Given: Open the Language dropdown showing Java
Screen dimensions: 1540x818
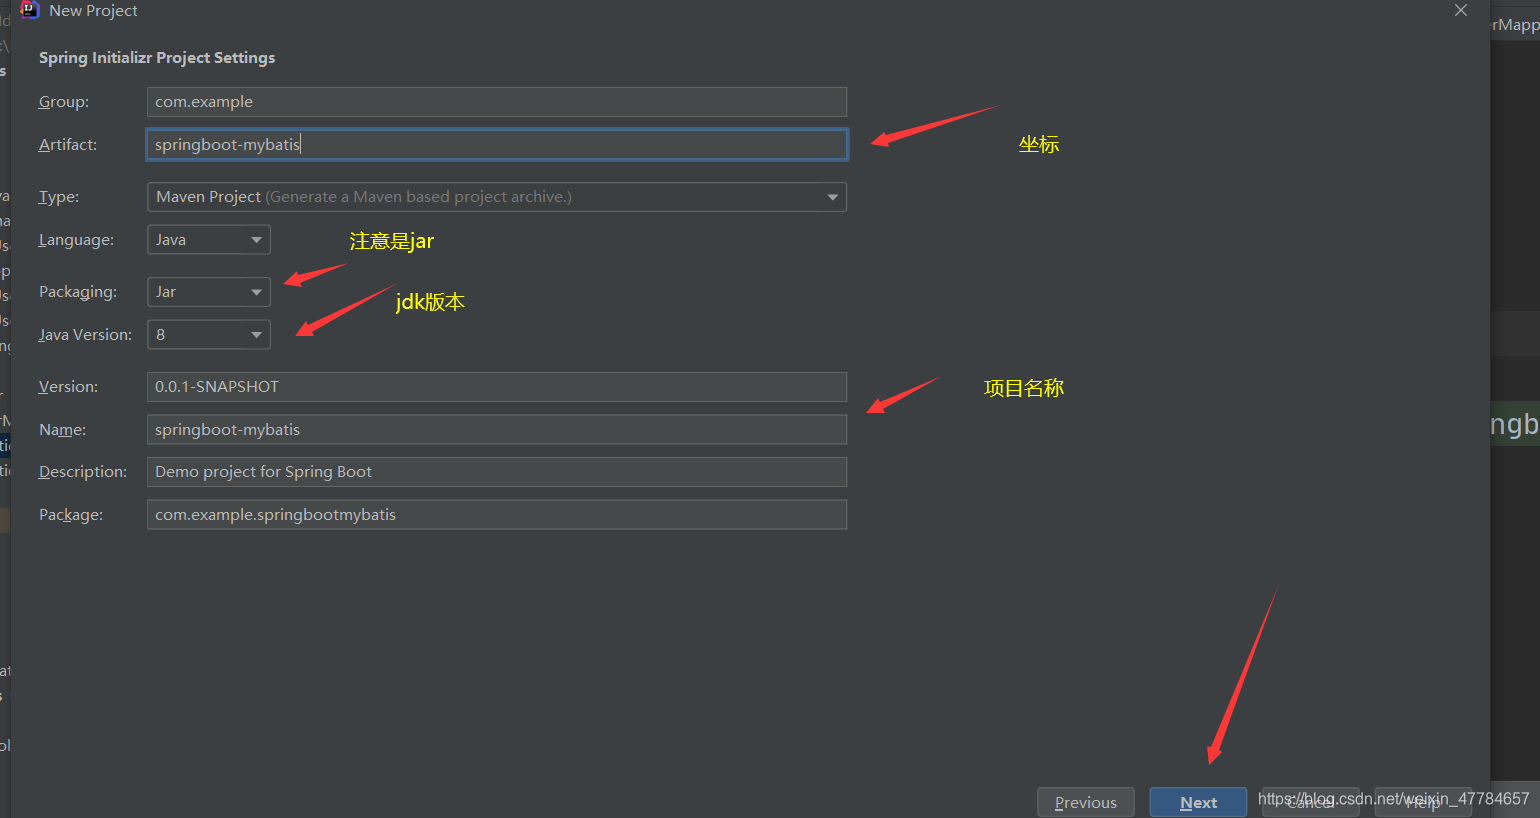Looking at the screenshot, I should point(209,240).
